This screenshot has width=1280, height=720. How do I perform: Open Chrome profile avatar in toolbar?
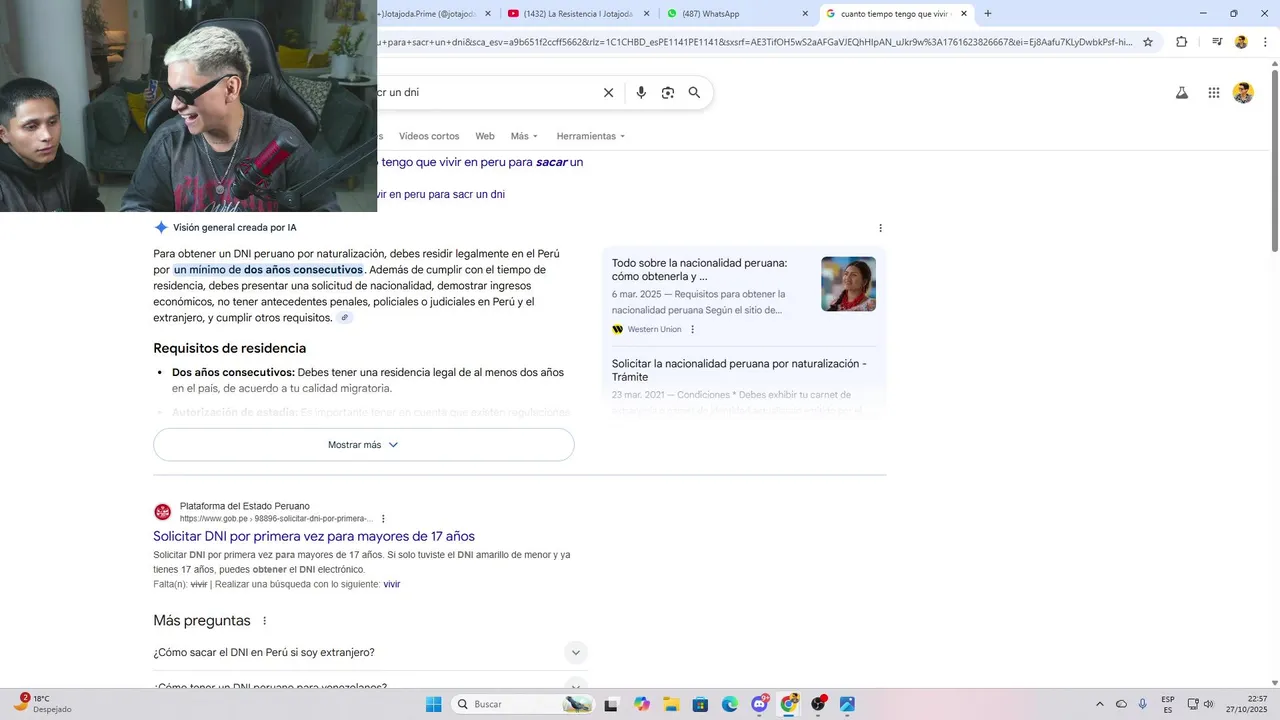pos(1241,42)
